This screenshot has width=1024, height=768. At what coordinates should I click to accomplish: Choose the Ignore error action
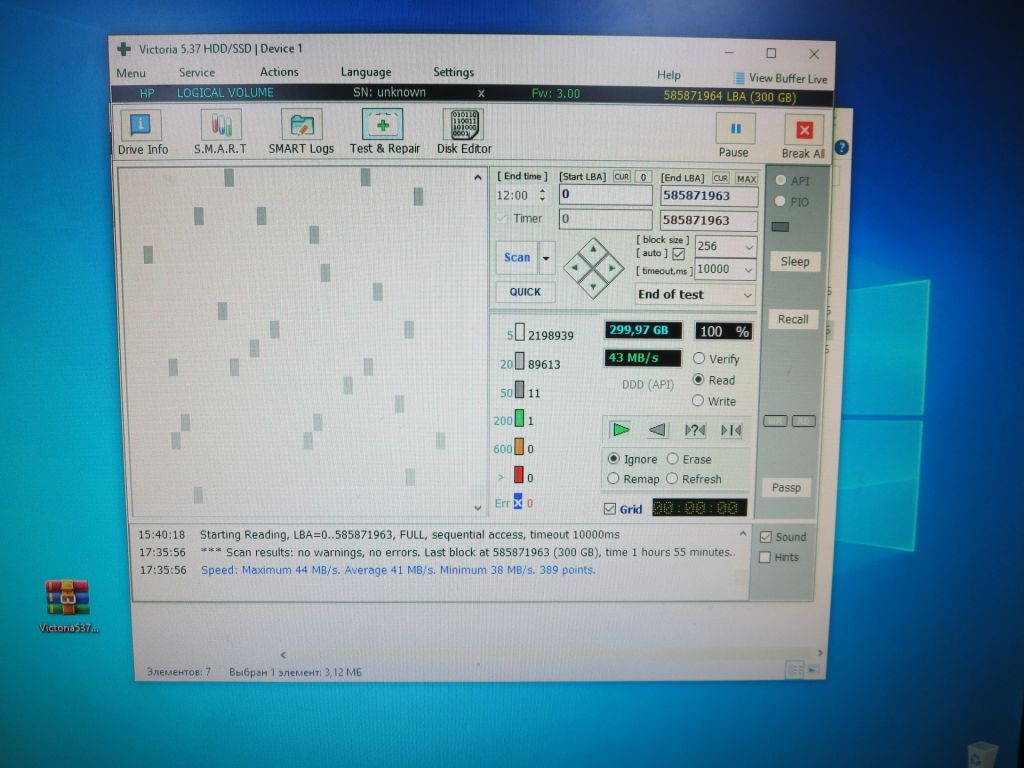[613, 458]
